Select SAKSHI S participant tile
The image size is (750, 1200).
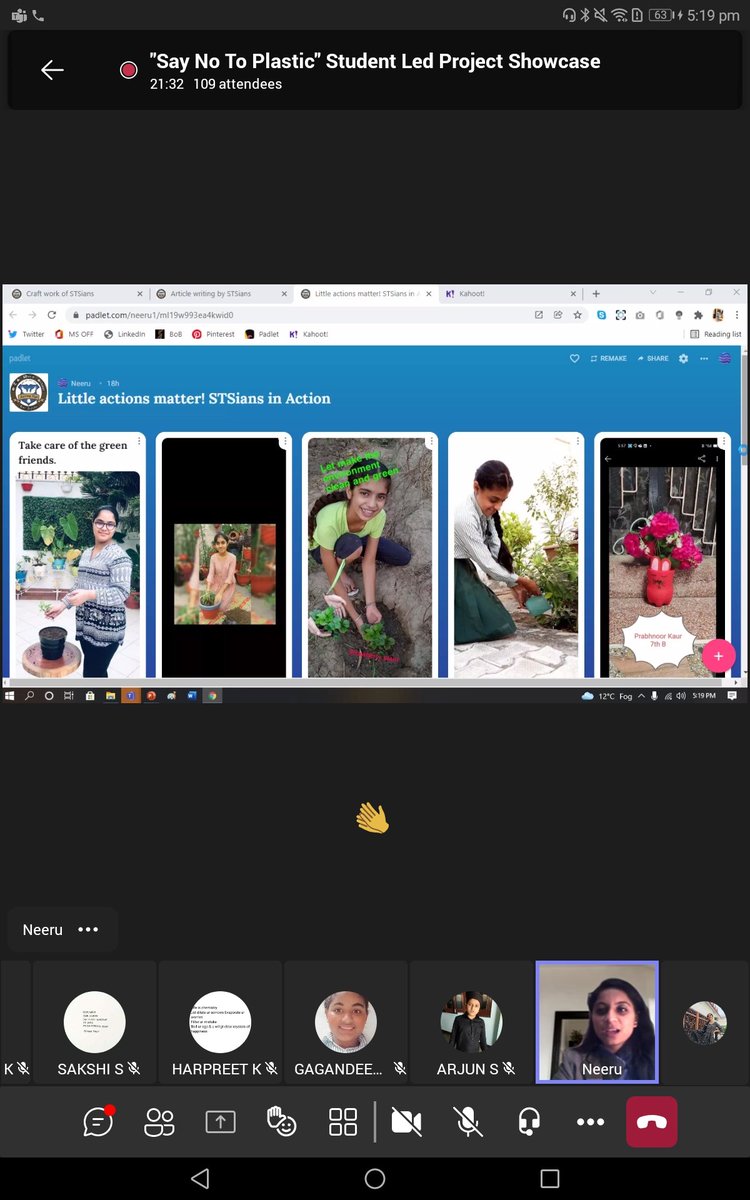coord(95,1022)
